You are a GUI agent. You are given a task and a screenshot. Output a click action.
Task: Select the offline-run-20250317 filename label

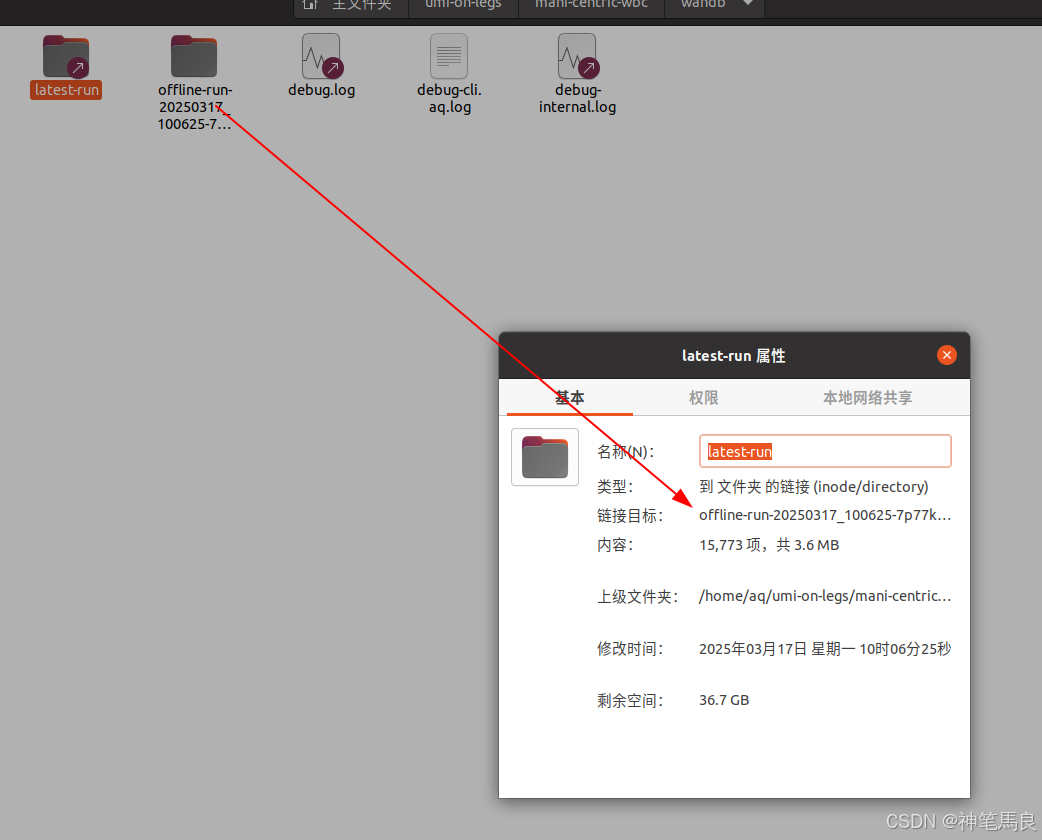(193, 106)
